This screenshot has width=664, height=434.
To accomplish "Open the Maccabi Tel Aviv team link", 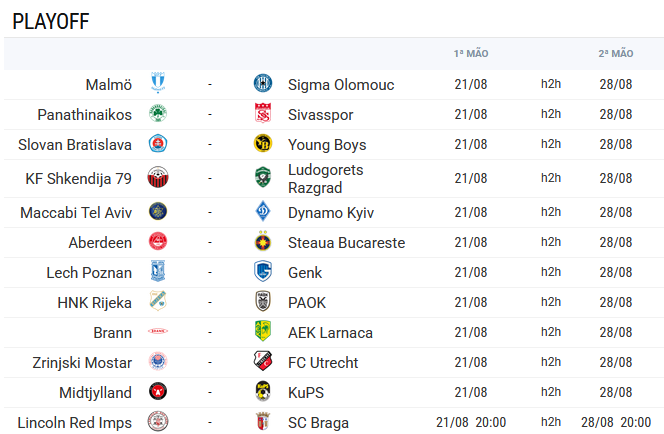I will pyautogui.click(x=76, y=213).
